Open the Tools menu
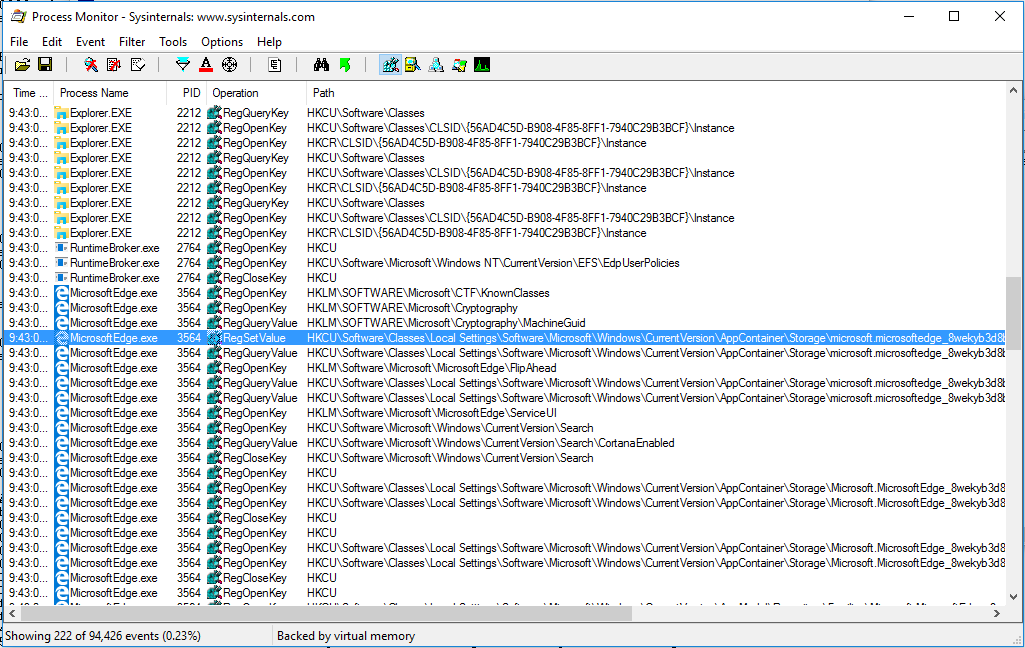Image resolution: width=1025 pixels, height=648 pixels. [173, 42]
